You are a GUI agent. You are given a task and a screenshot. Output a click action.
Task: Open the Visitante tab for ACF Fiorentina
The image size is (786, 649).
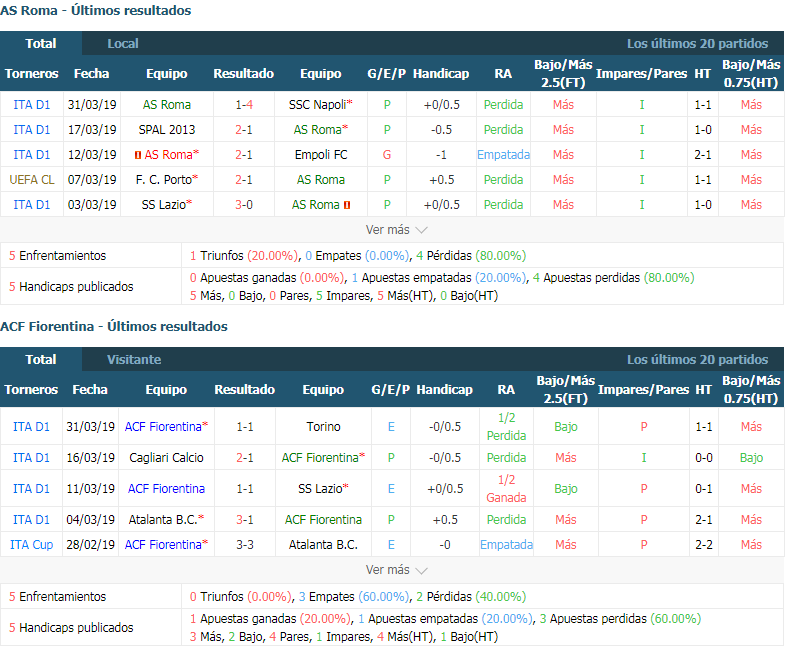coord(134,359)
